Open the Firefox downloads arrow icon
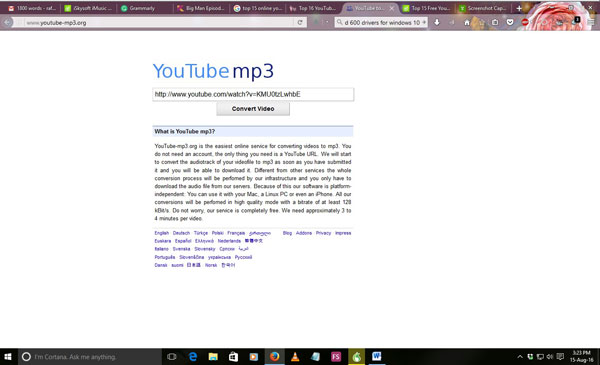This screenshot has height=365, width=600. [x=437, y=23]
